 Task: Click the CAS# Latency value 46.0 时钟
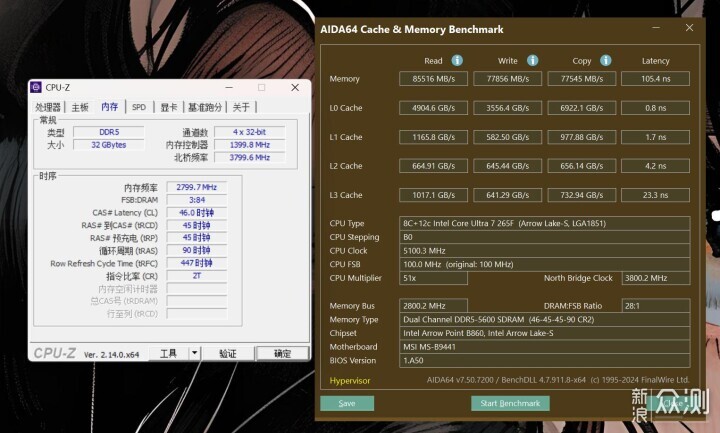point(197,213)
